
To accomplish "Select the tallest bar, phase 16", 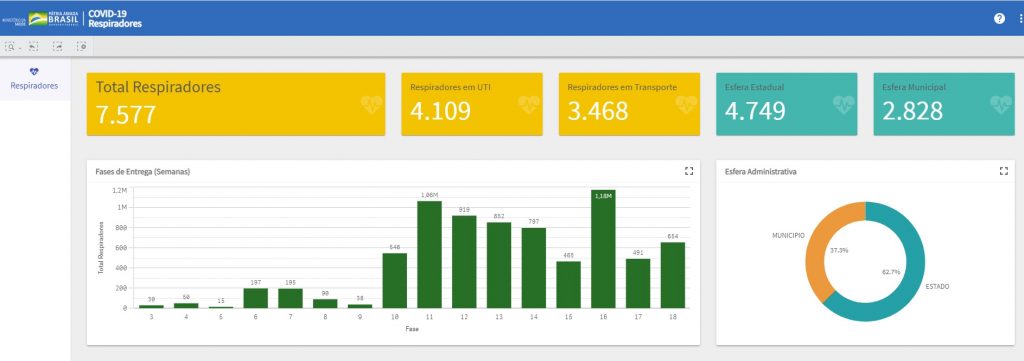I will pos(603,249).
